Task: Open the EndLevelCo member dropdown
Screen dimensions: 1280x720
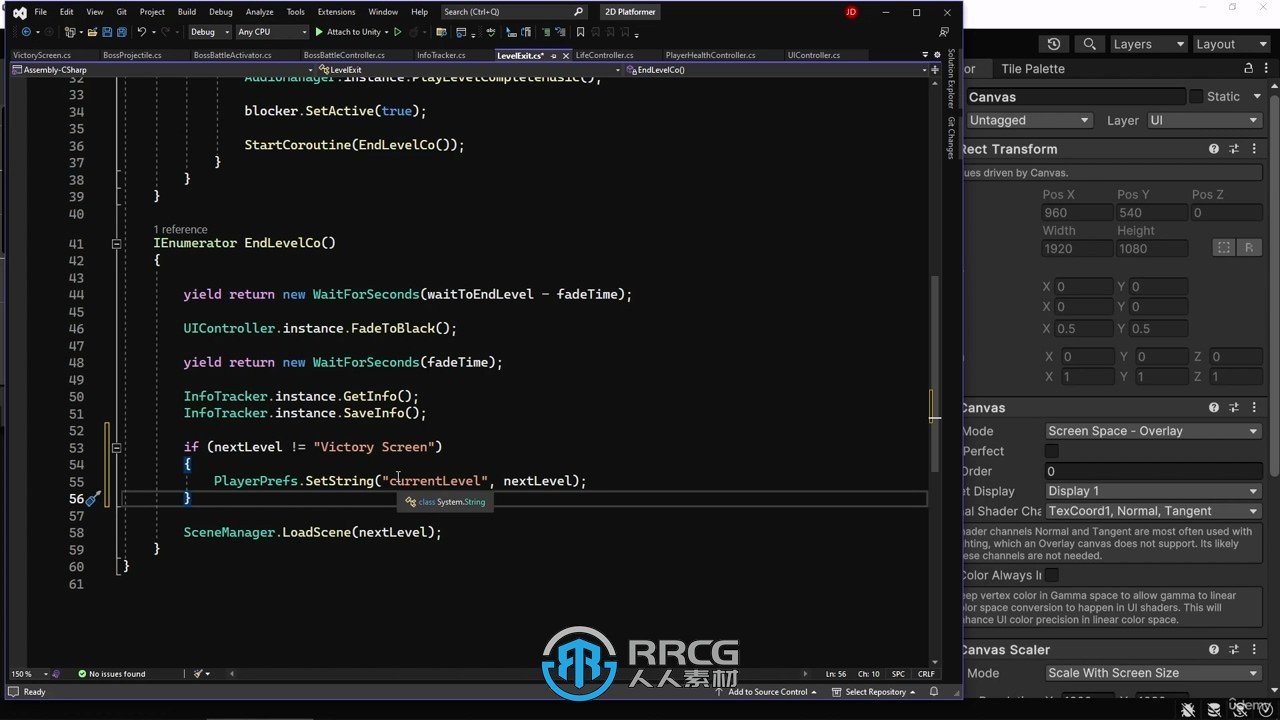Action: pyautogui.click(x=774, y=70)
